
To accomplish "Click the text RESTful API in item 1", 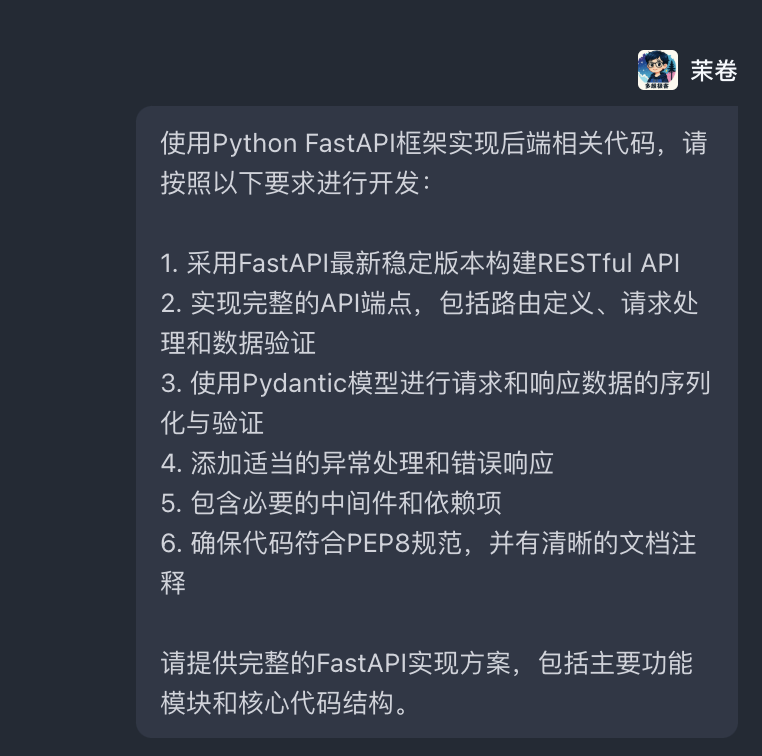I will (x=609, y=264).
